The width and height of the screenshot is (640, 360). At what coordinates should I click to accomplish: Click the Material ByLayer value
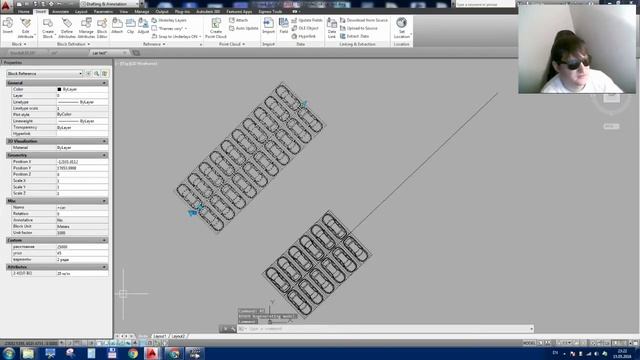tap(82, 147)
